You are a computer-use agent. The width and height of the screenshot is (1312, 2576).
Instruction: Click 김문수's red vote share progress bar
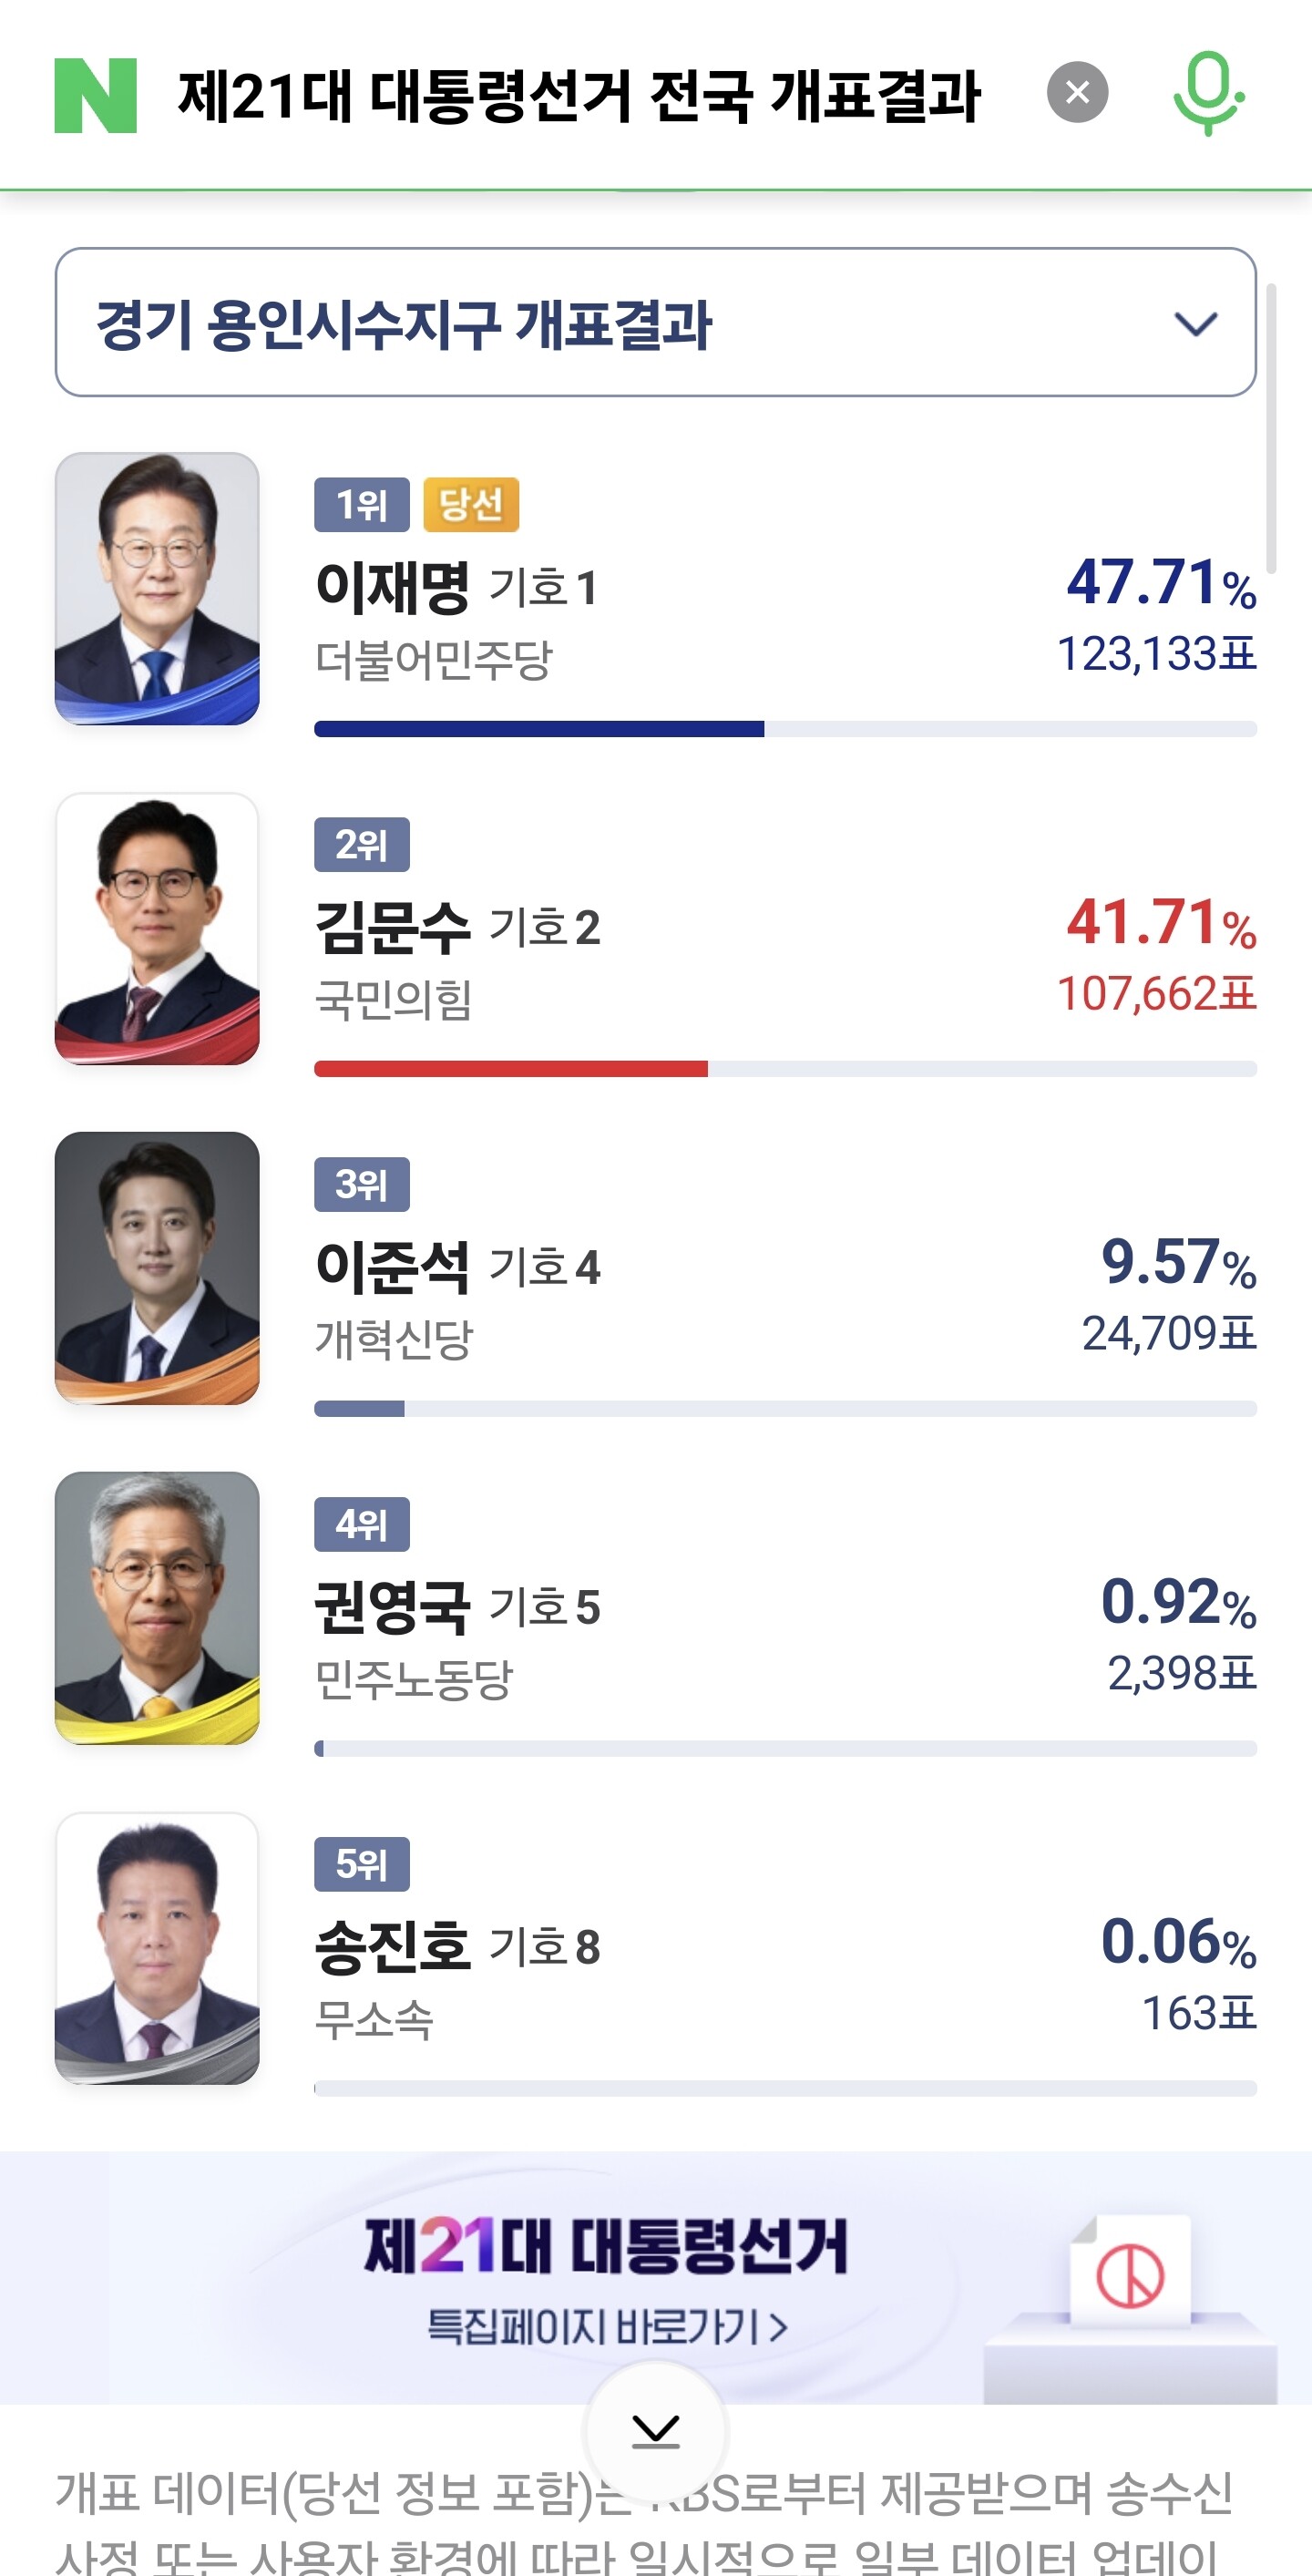510,1069
